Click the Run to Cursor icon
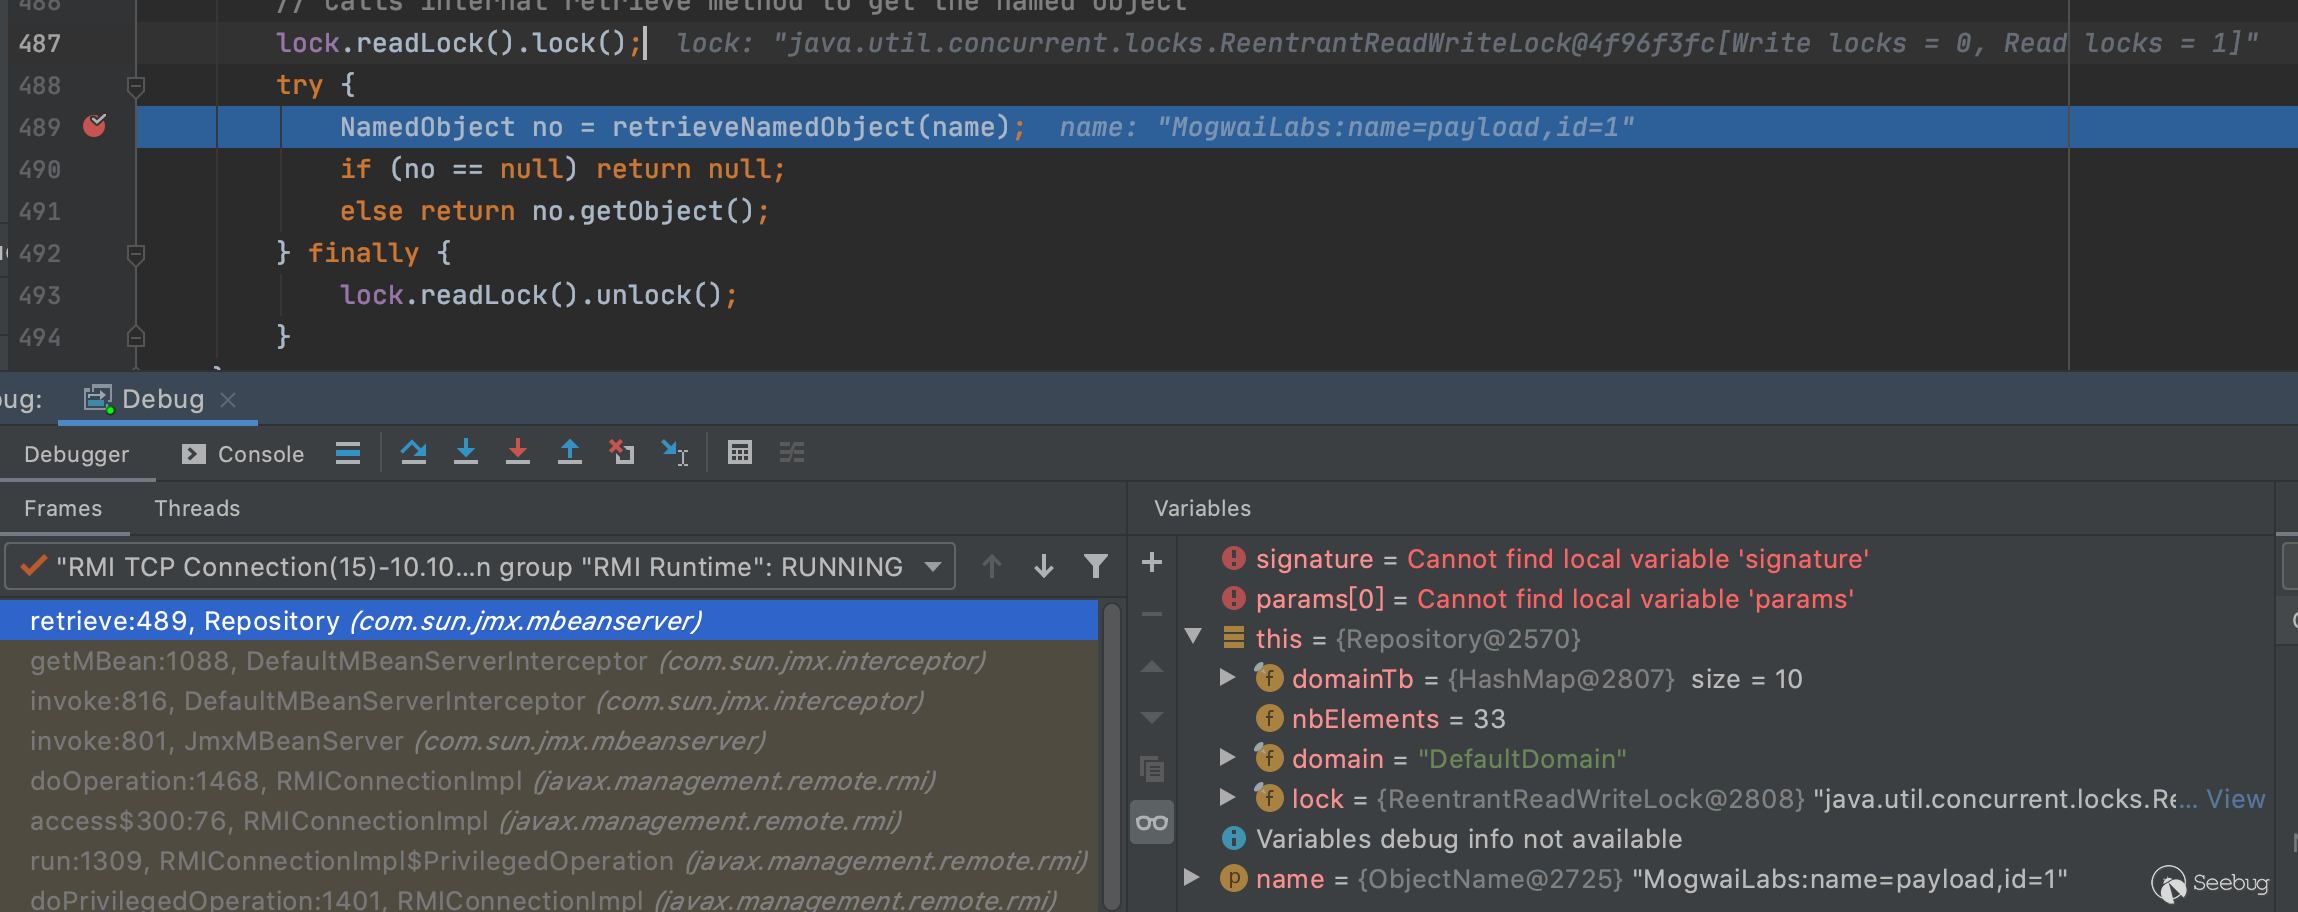 pyautogui.click(x=675, y=453)
